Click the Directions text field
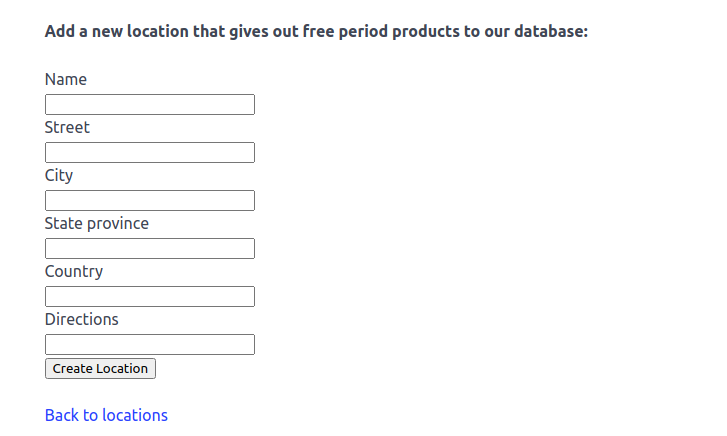Viewport: 727px width, 436px height. pyautogui.click(x=150, y=344)
